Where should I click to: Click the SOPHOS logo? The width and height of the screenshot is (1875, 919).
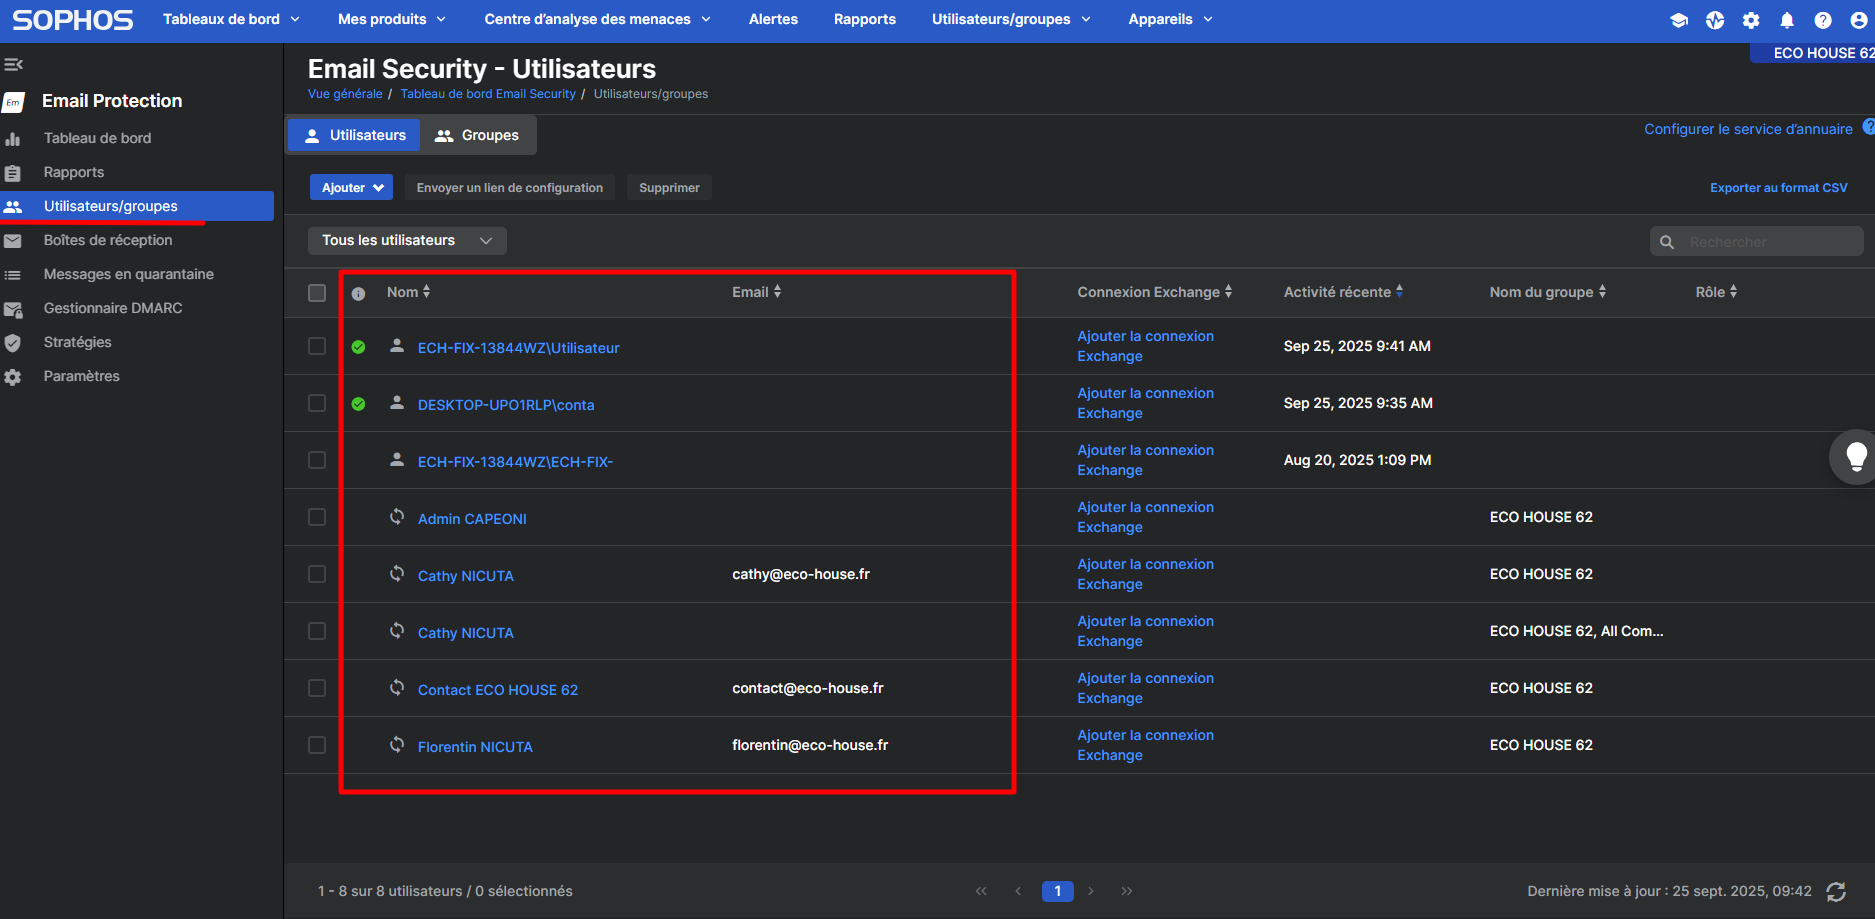72,20
